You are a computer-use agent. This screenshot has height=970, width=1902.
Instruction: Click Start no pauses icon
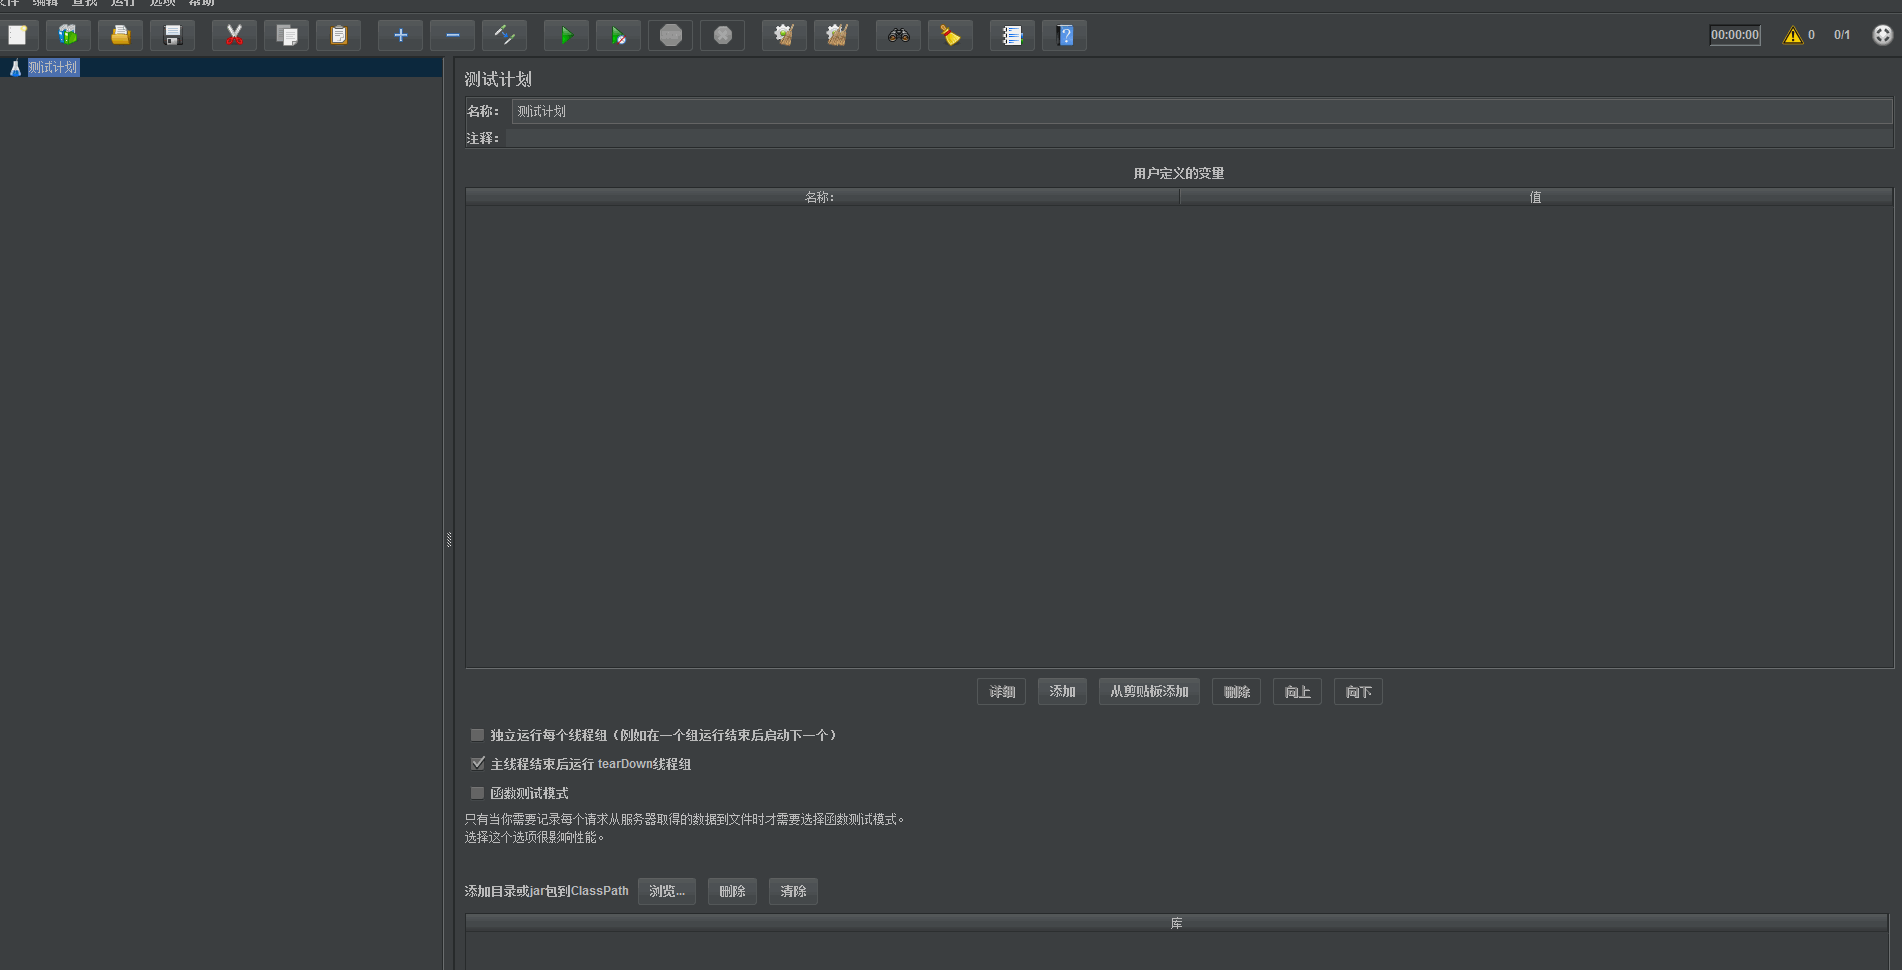tap(618, 36)
